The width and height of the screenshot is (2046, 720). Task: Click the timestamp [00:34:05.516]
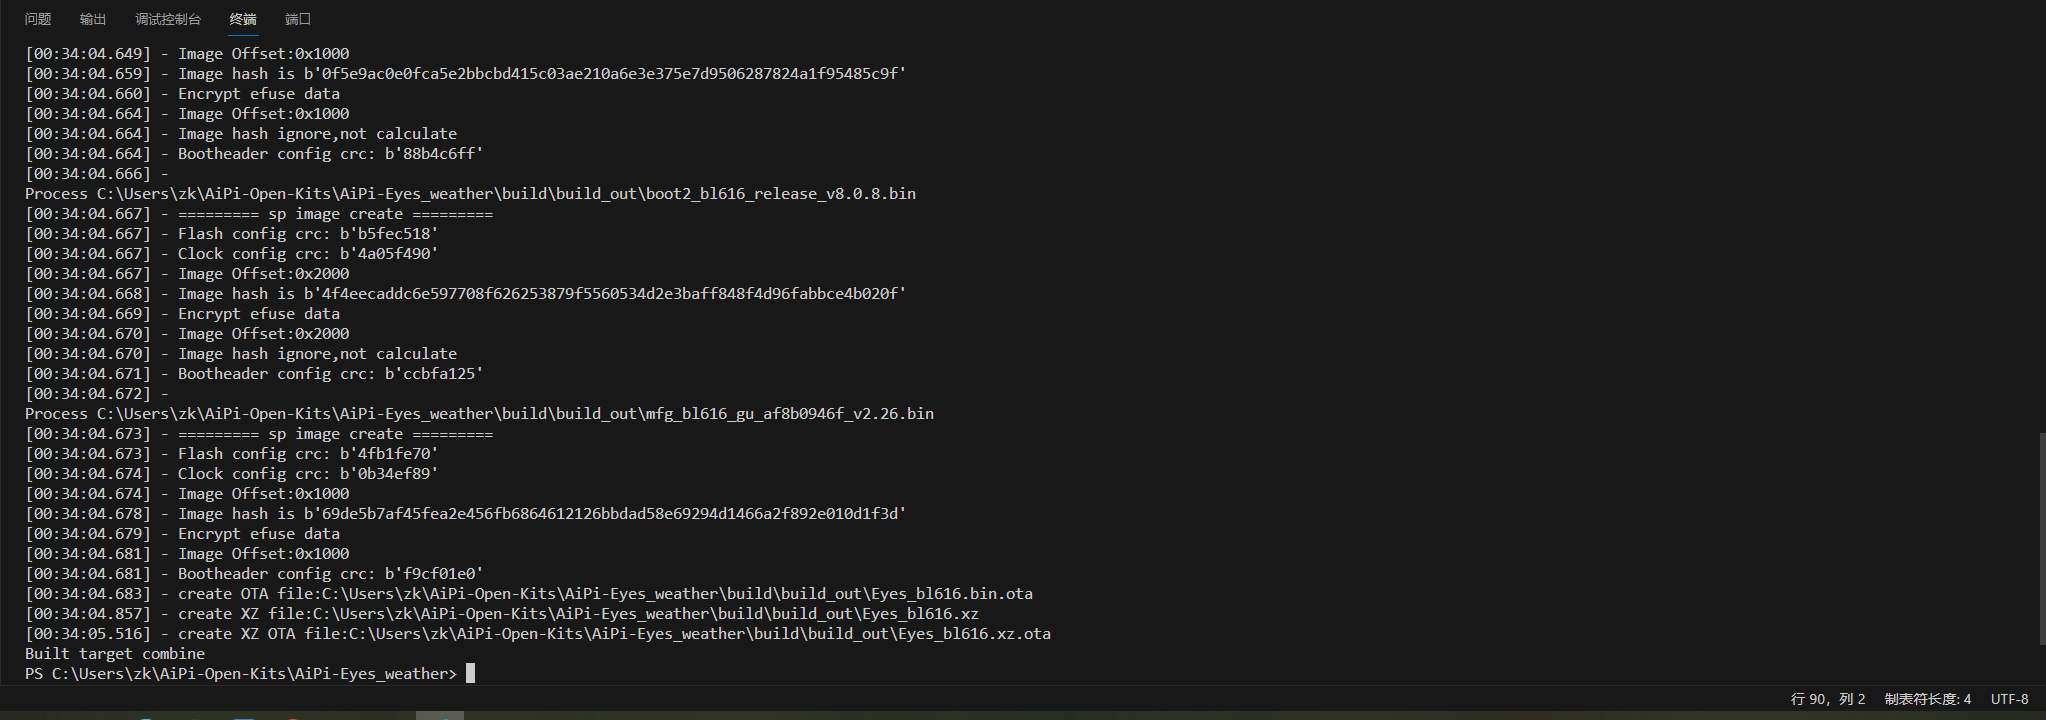88,634
